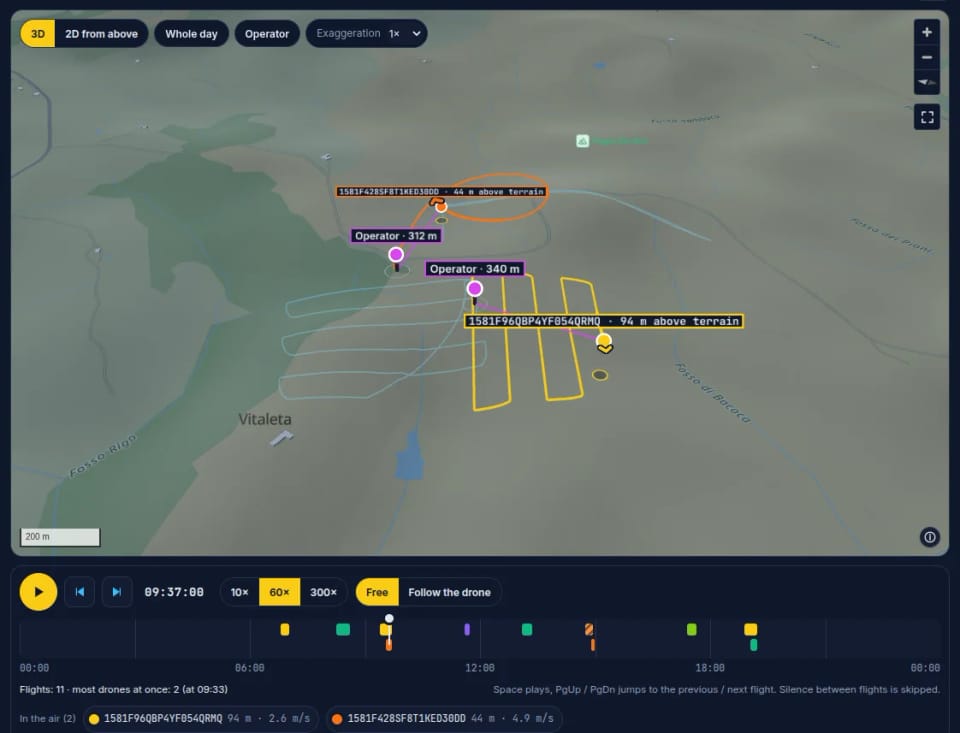The width and height of the screenshot is (960, 733).
Task: Start playback with the yellow play button
Action: pos(39,592)
